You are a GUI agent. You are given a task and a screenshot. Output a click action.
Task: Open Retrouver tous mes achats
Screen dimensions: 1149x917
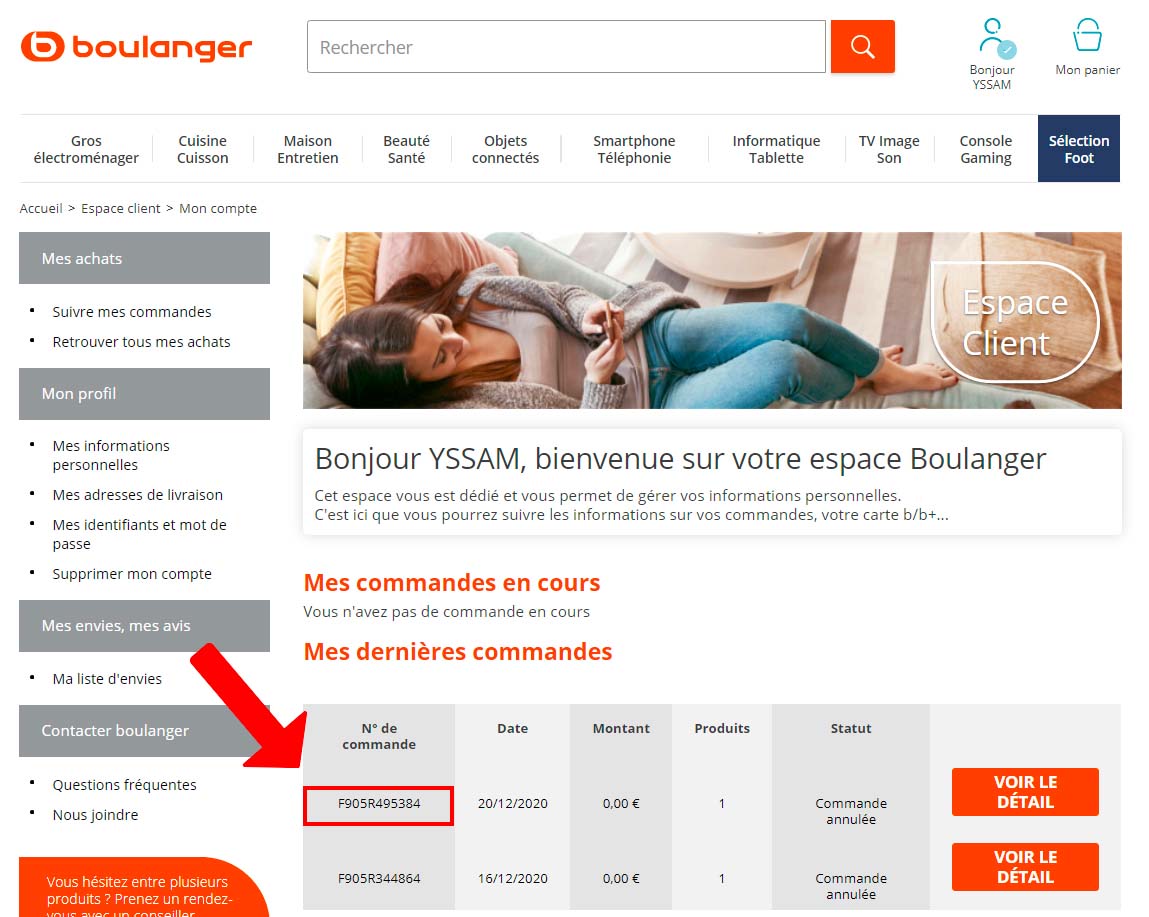pyautogui.click(x=141, y=342)
